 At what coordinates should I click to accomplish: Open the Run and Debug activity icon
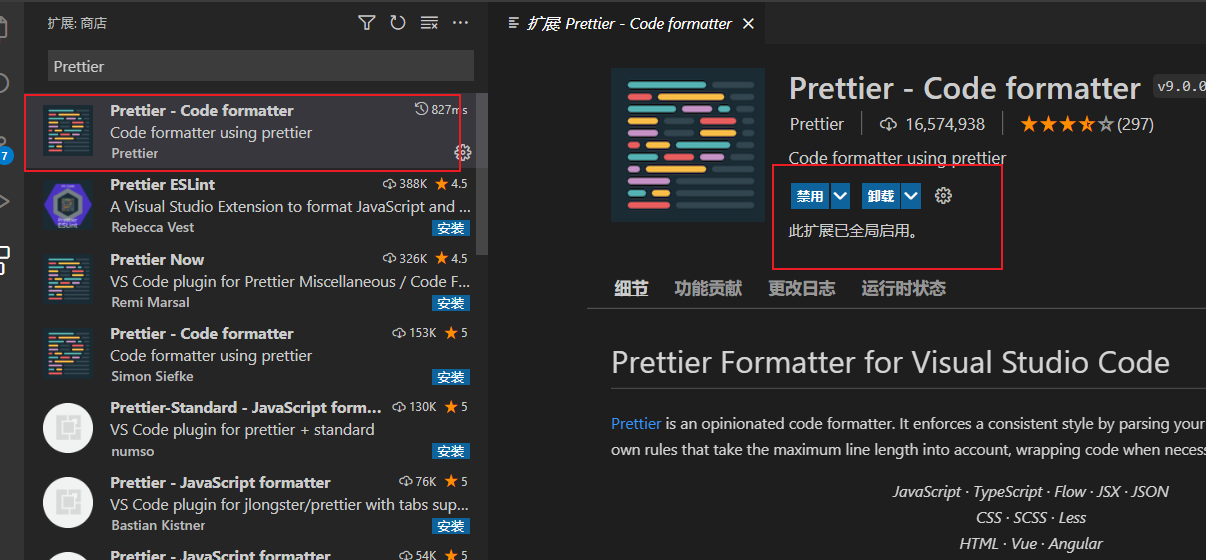tap(4, 201)
